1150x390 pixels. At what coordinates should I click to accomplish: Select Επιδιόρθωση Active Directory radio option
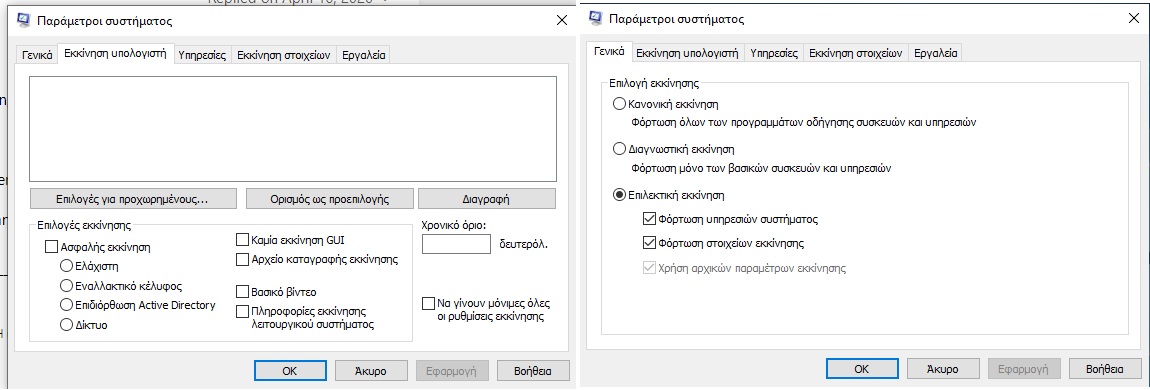point(67,305)
